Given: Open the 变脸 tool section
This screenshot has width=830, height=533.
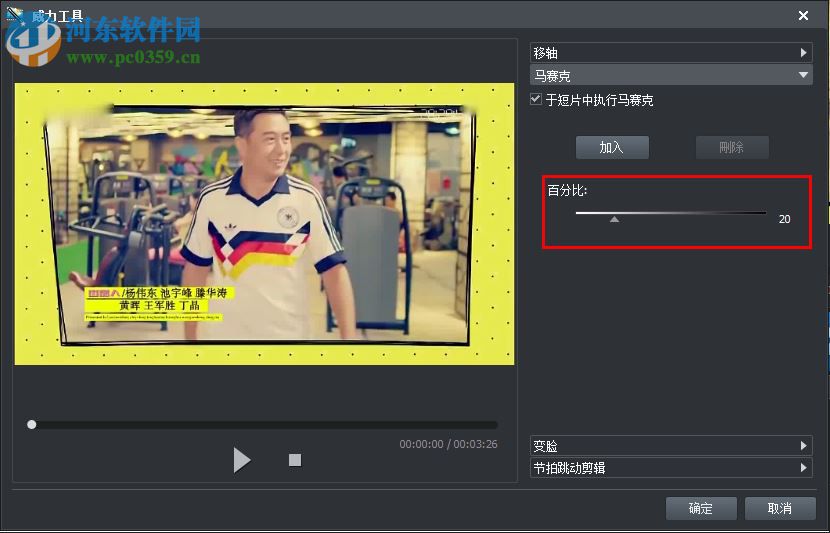Looking at the screenshot, I should [x=671, y=446].
